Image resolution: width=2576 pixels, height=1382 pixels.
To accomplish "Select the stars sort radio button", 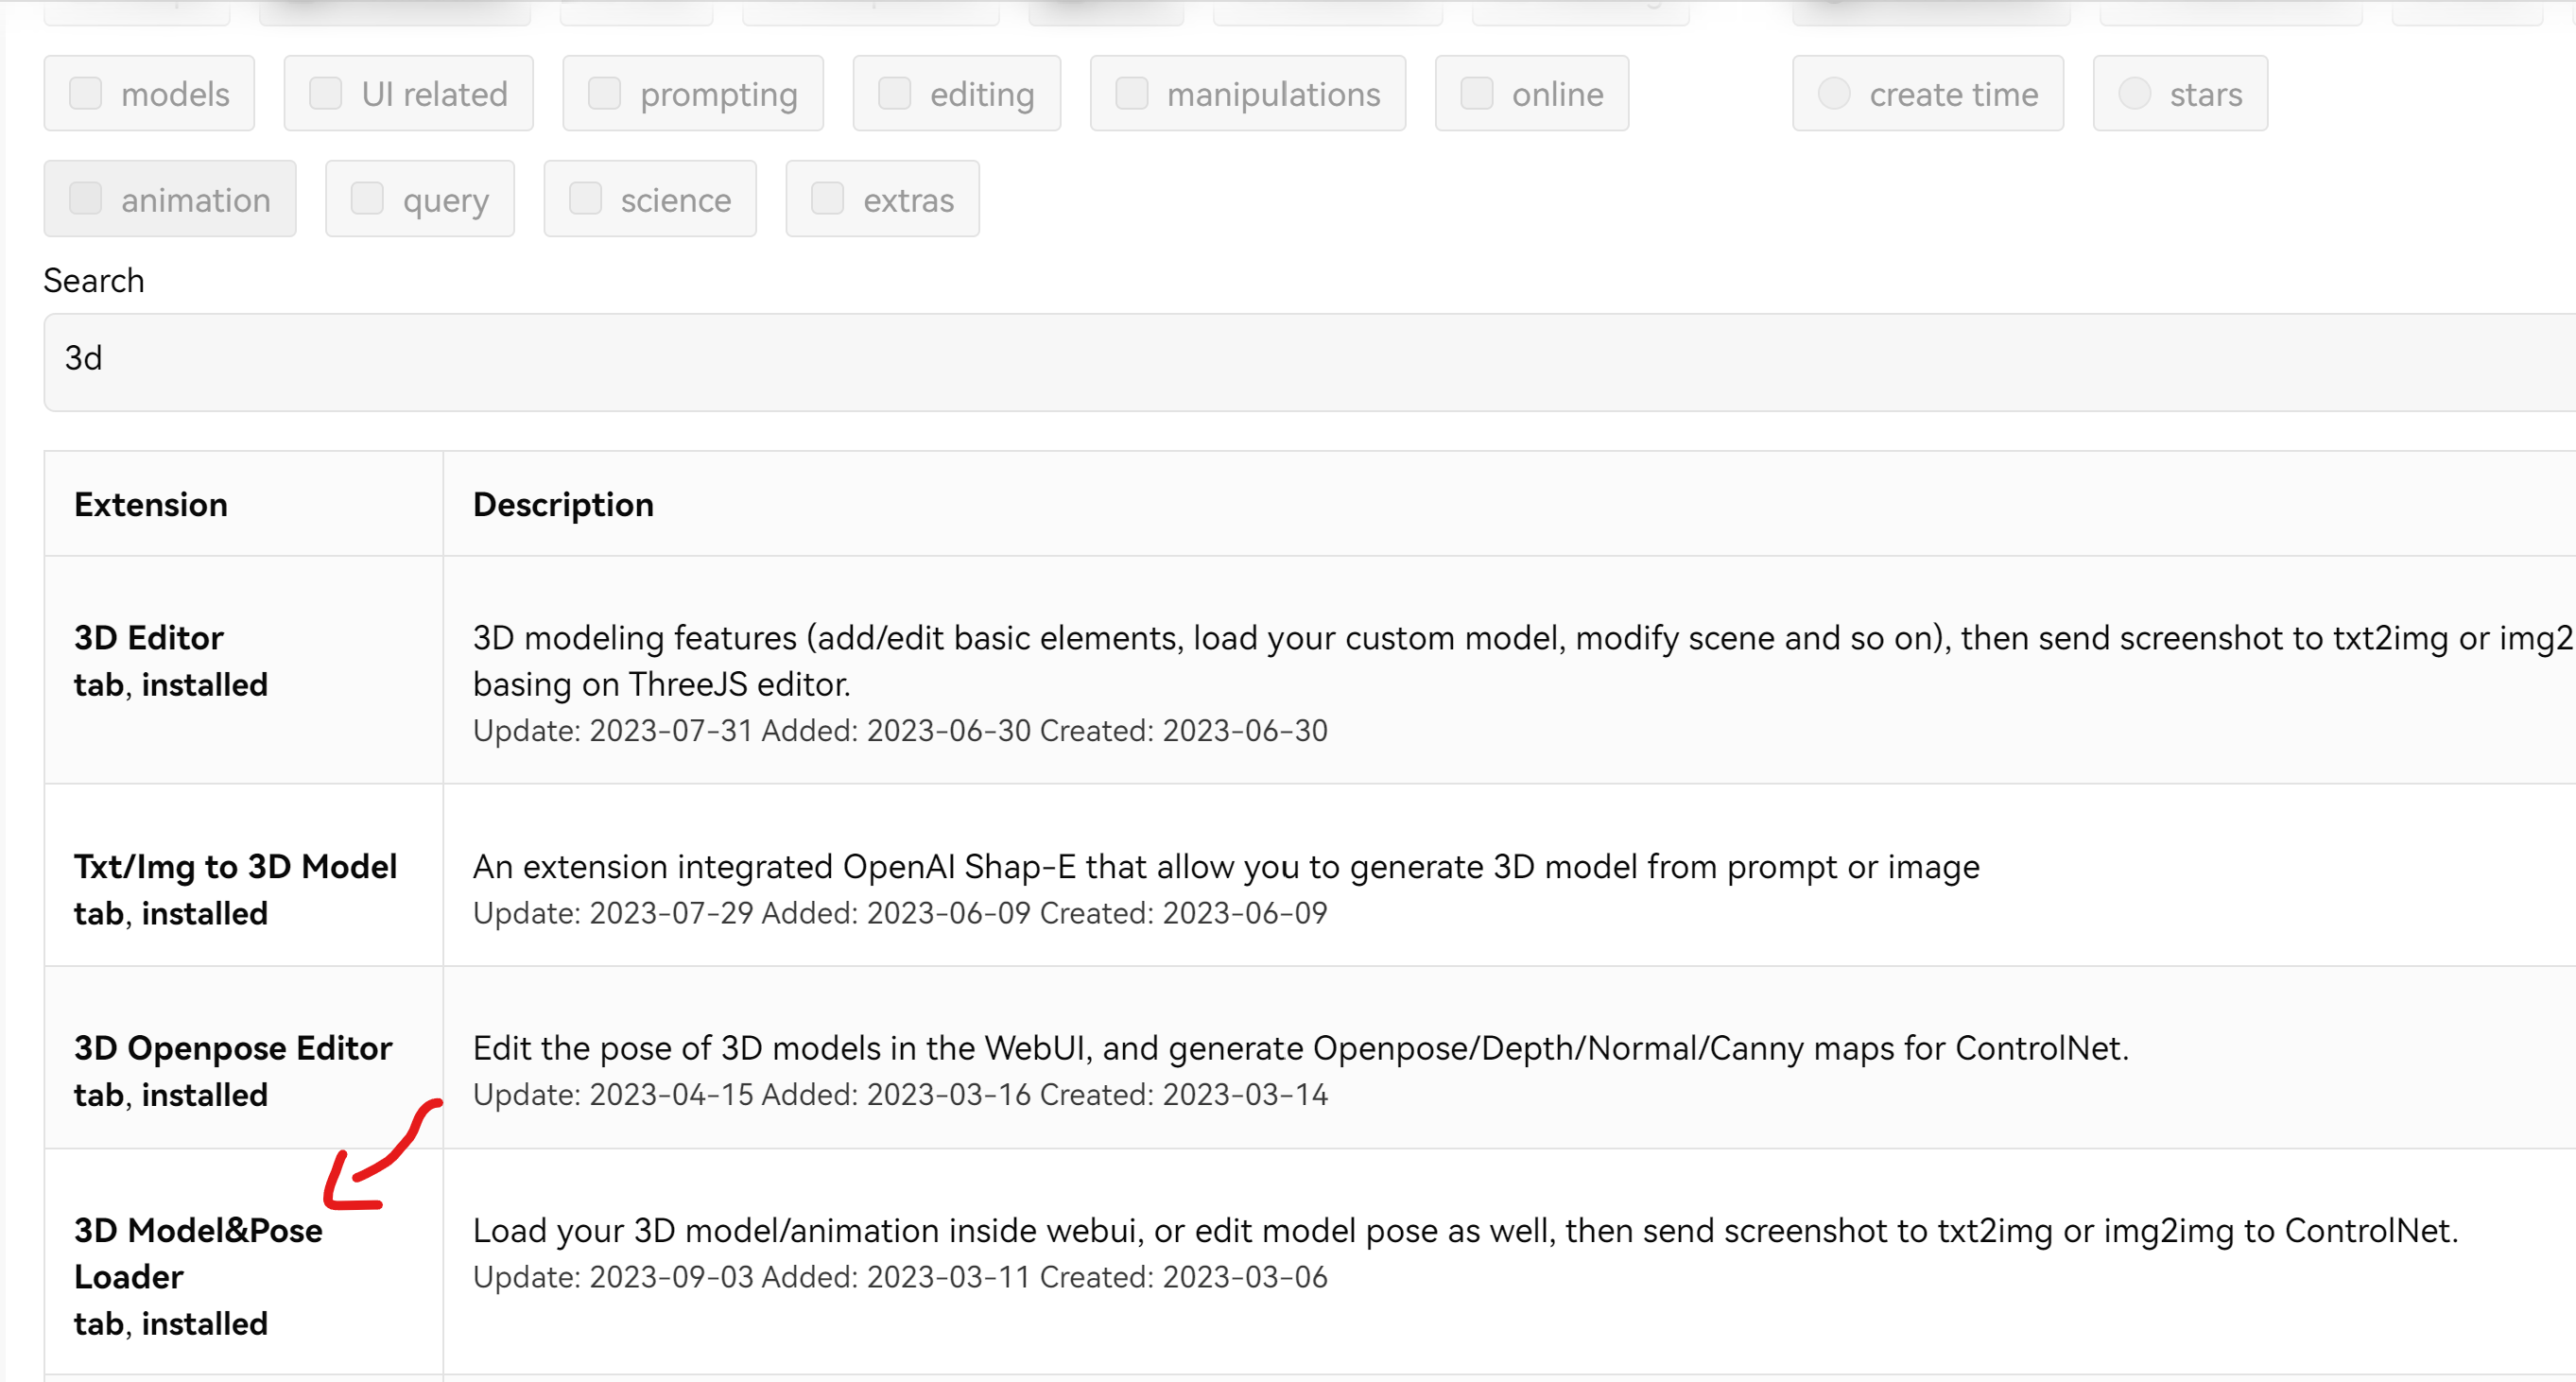I will click(x=2135, y=94).
